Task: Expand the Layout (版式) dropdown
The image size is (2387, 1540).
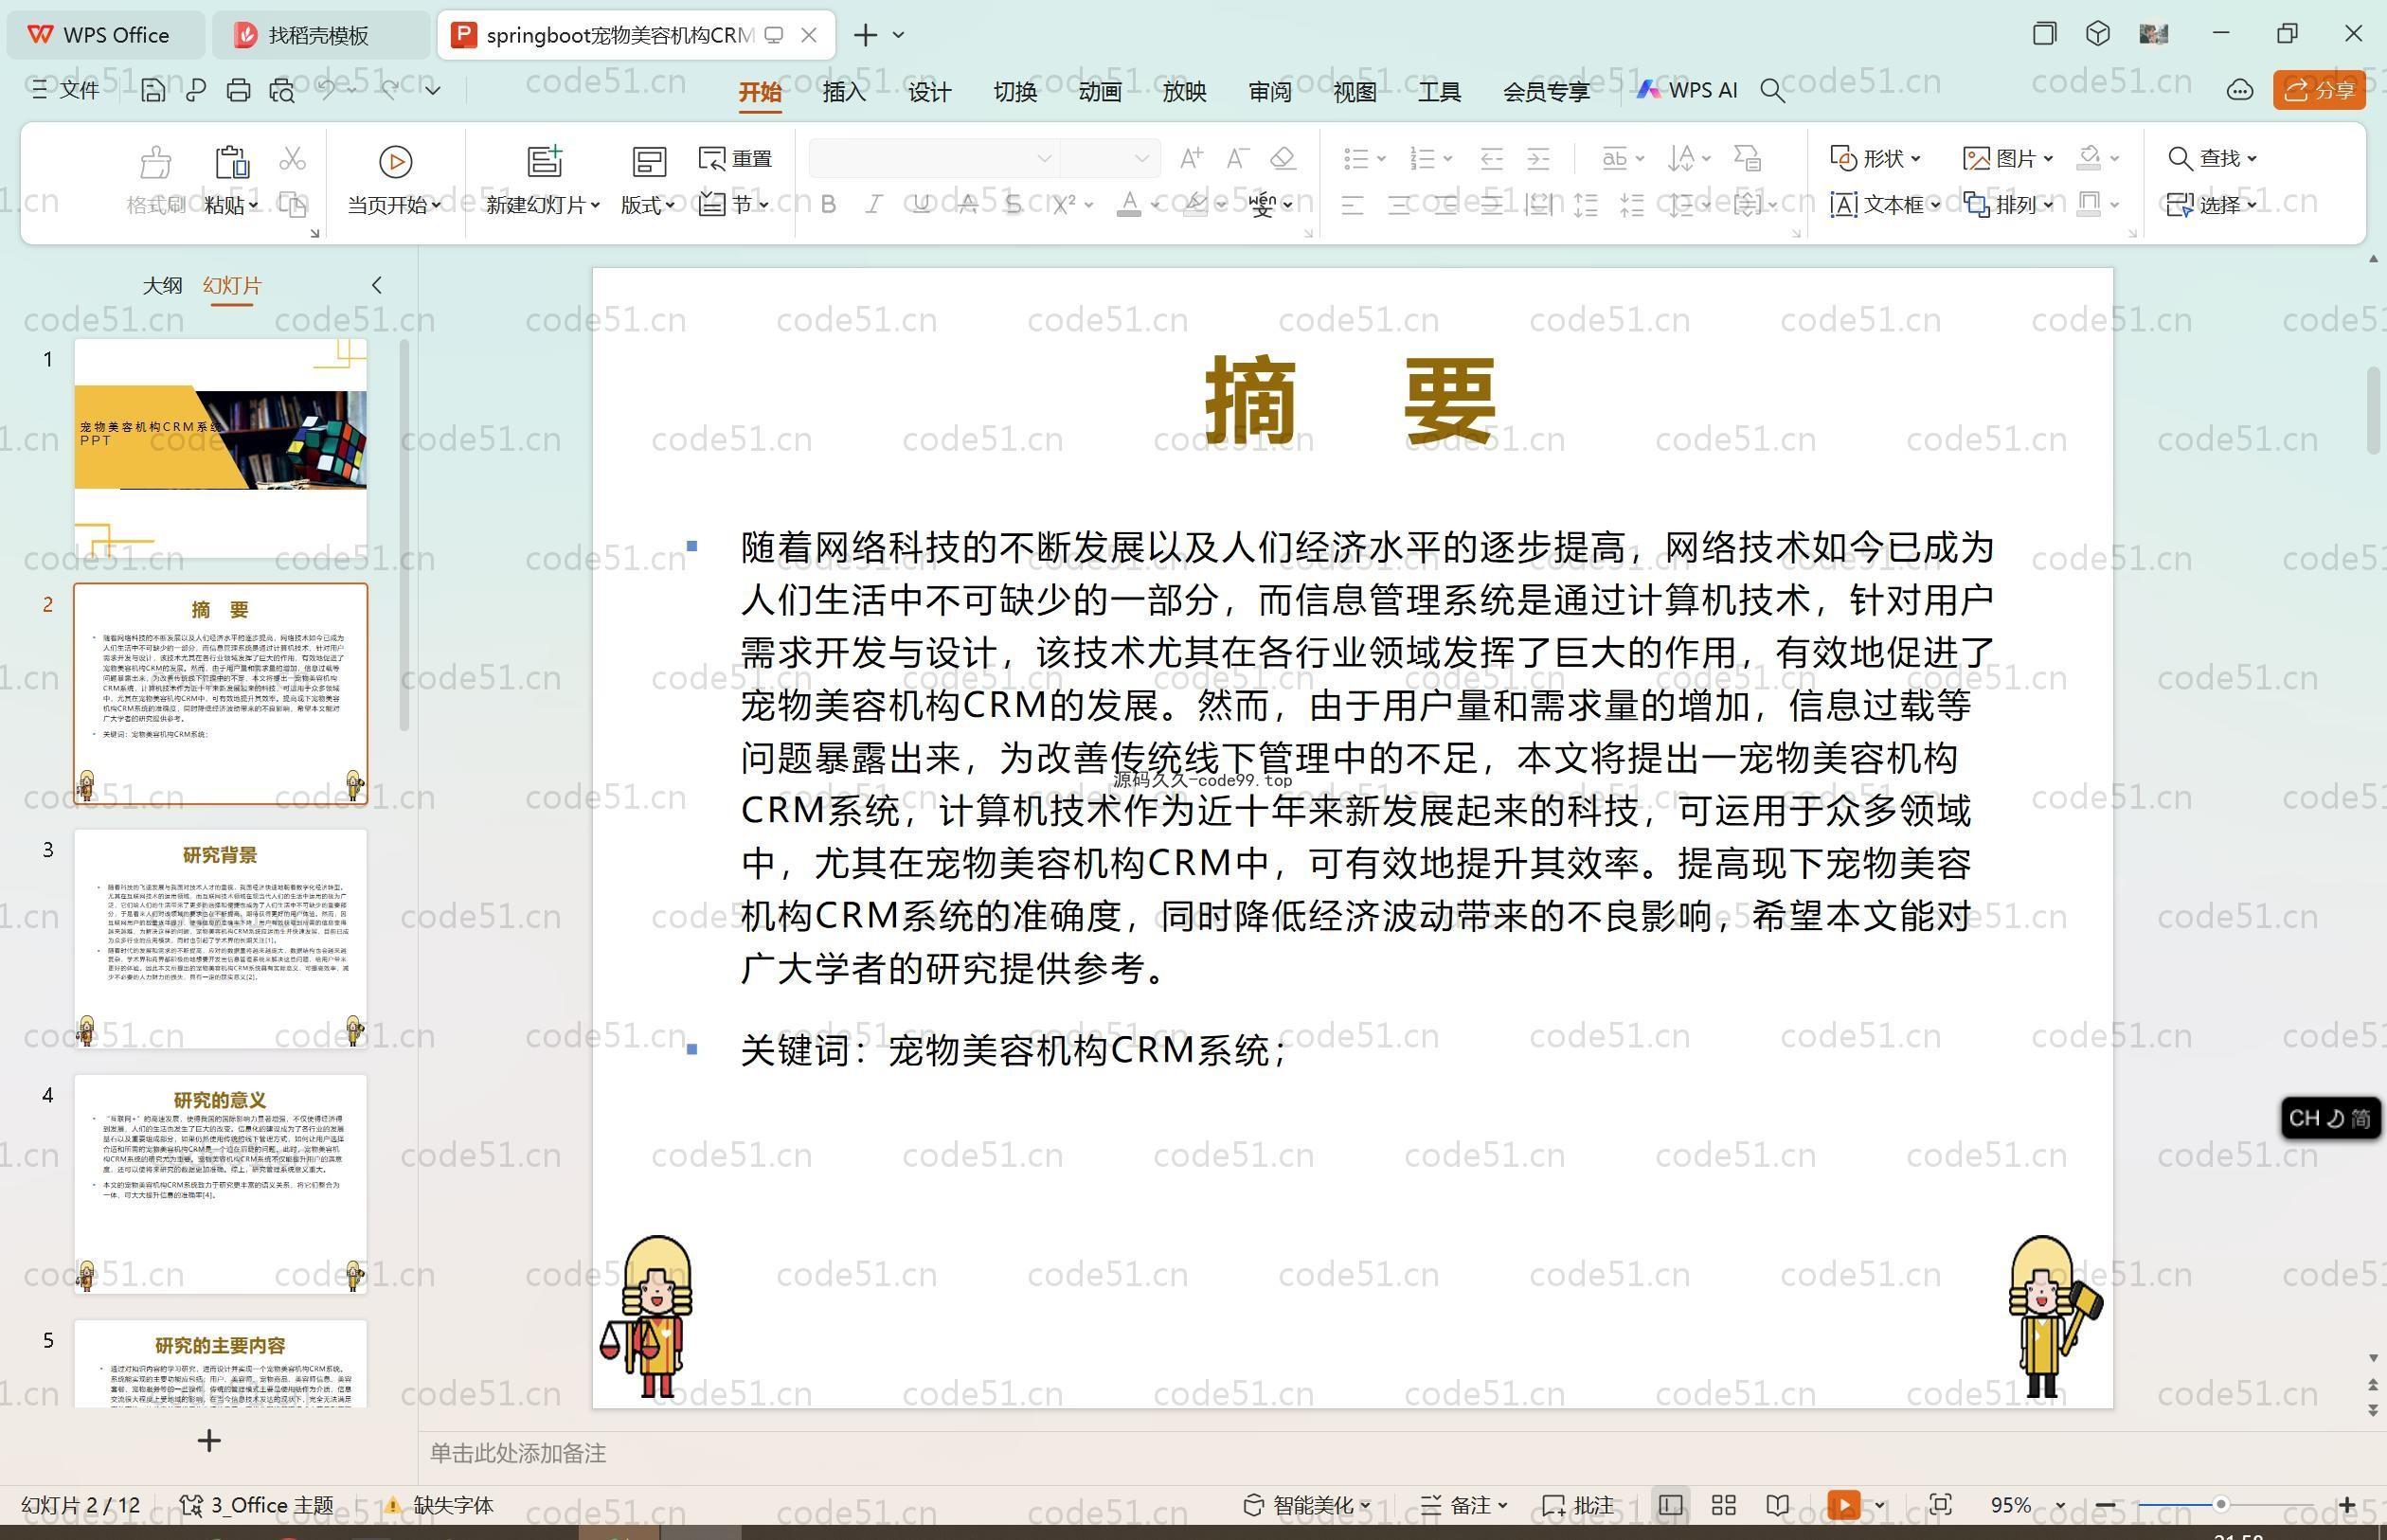Action: point(648,205)
